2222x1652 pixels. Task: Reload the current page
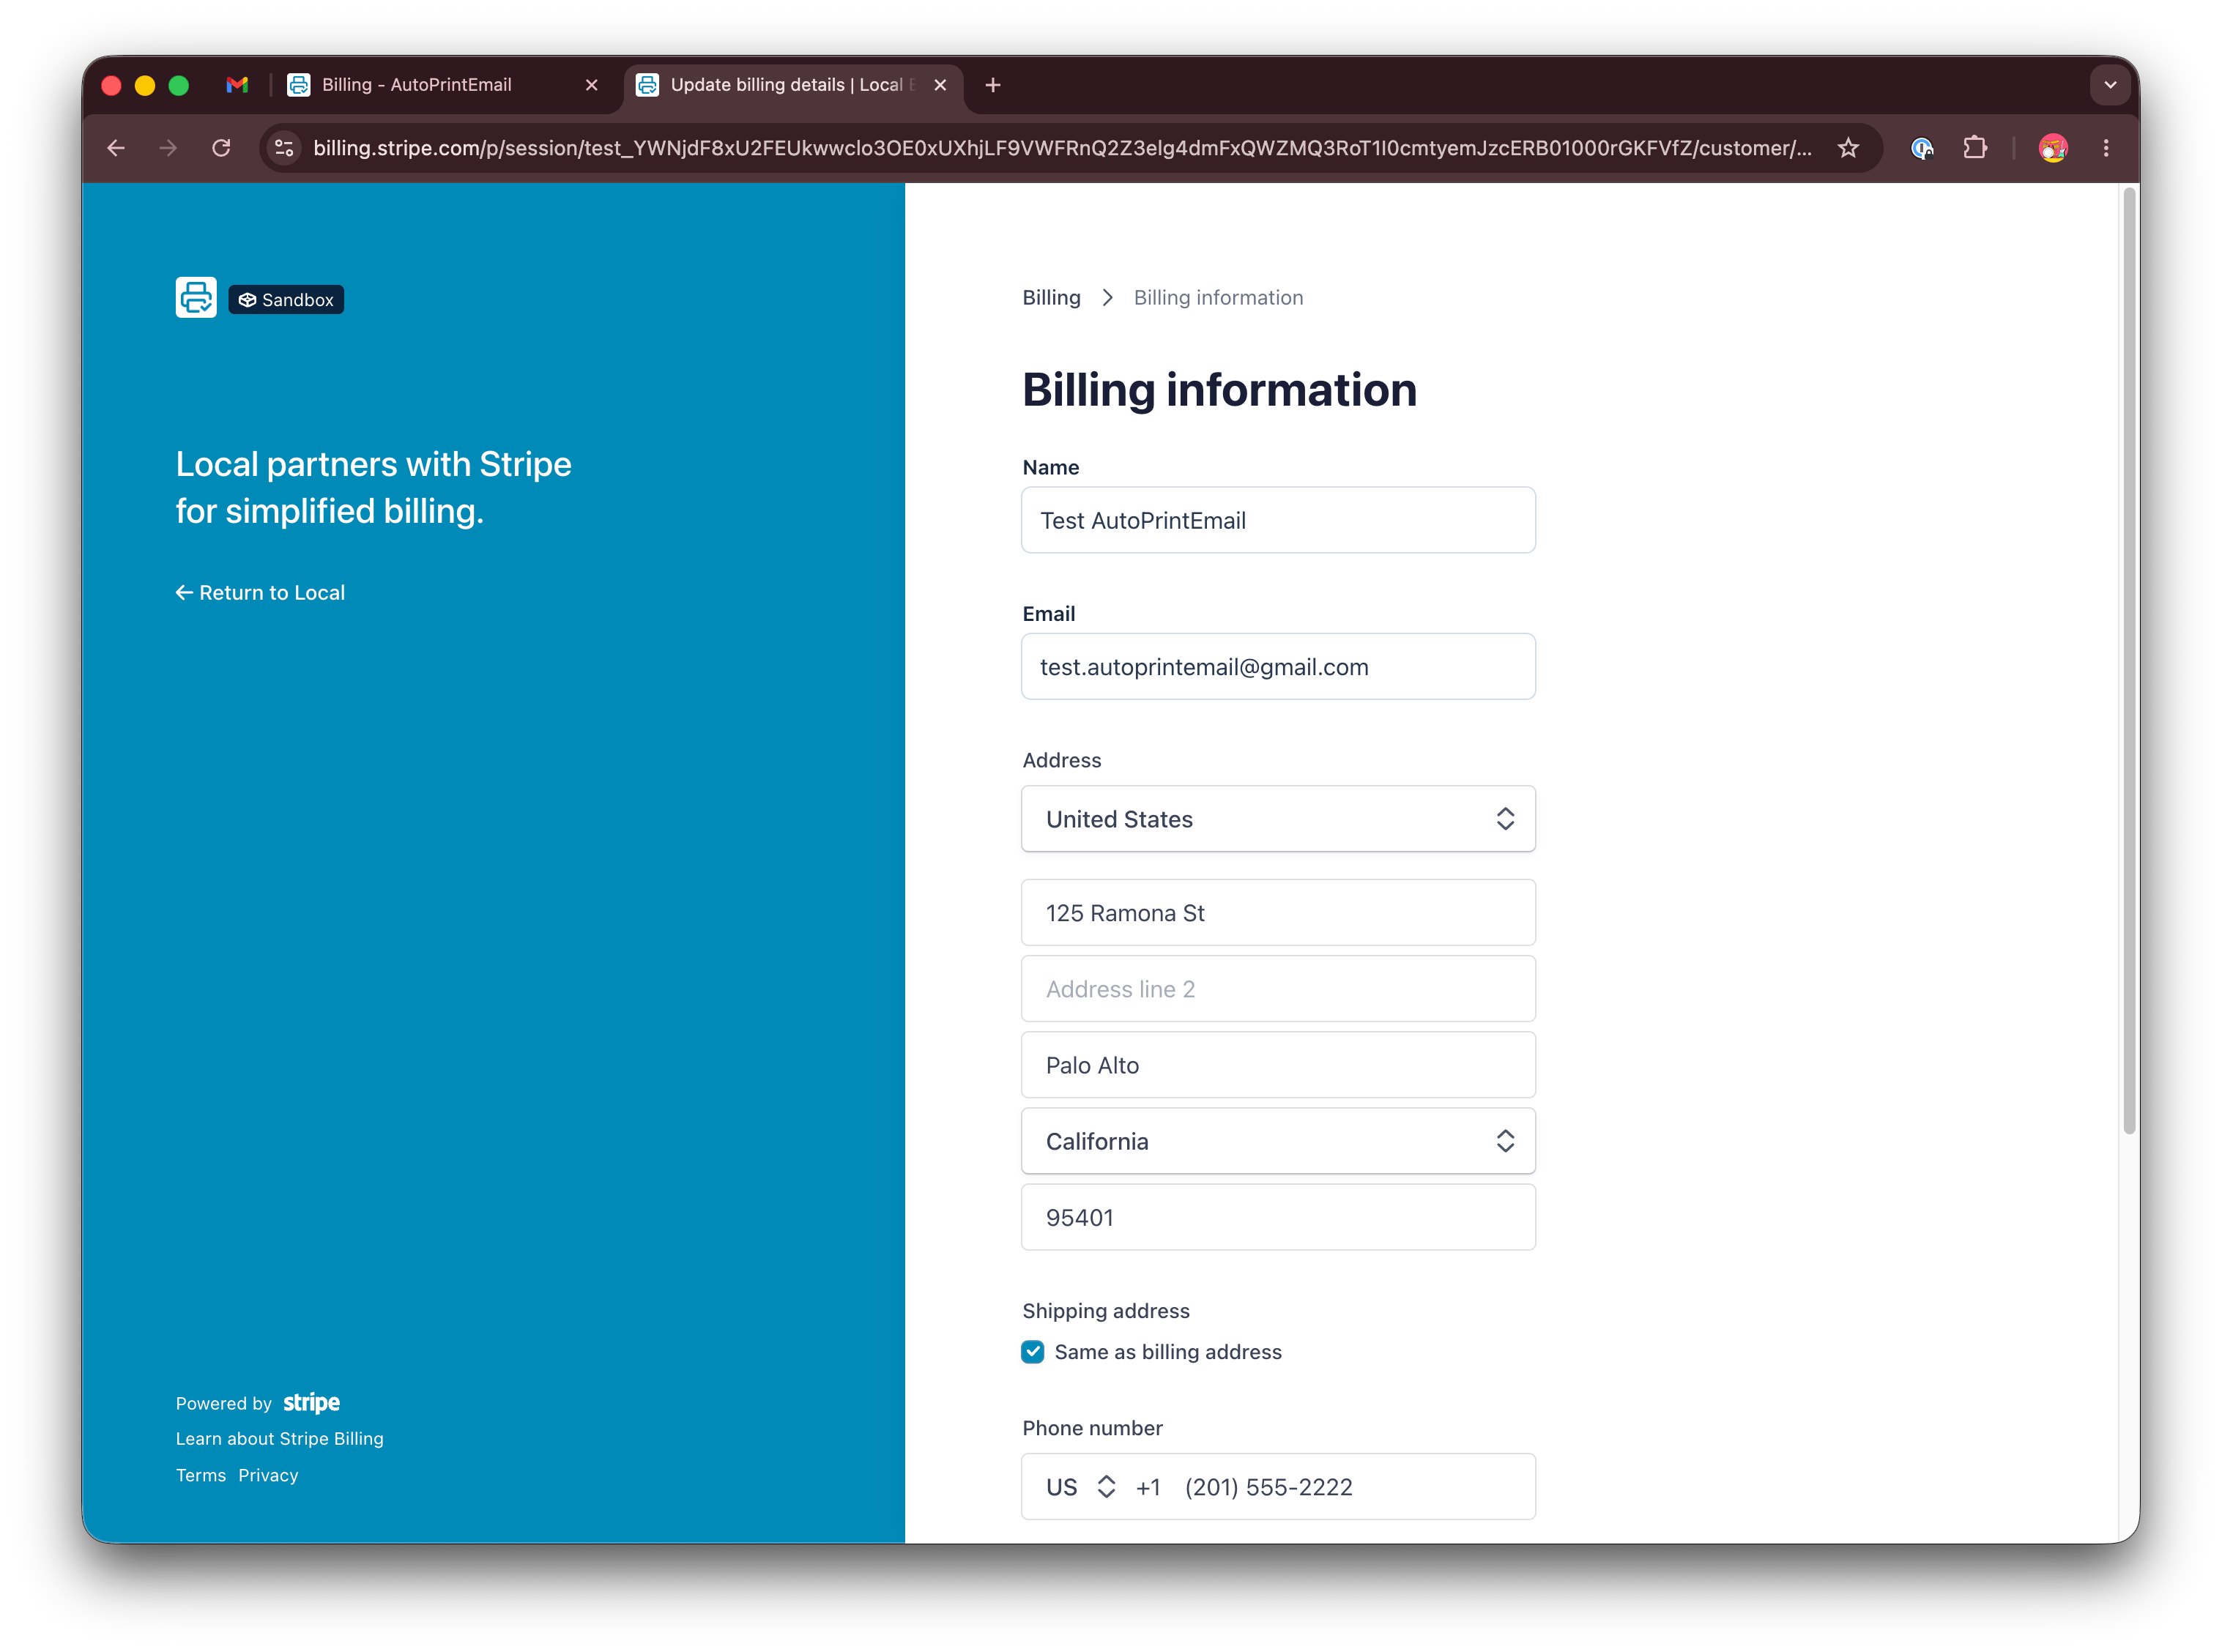pyautogui.click(x=221, y=148)
